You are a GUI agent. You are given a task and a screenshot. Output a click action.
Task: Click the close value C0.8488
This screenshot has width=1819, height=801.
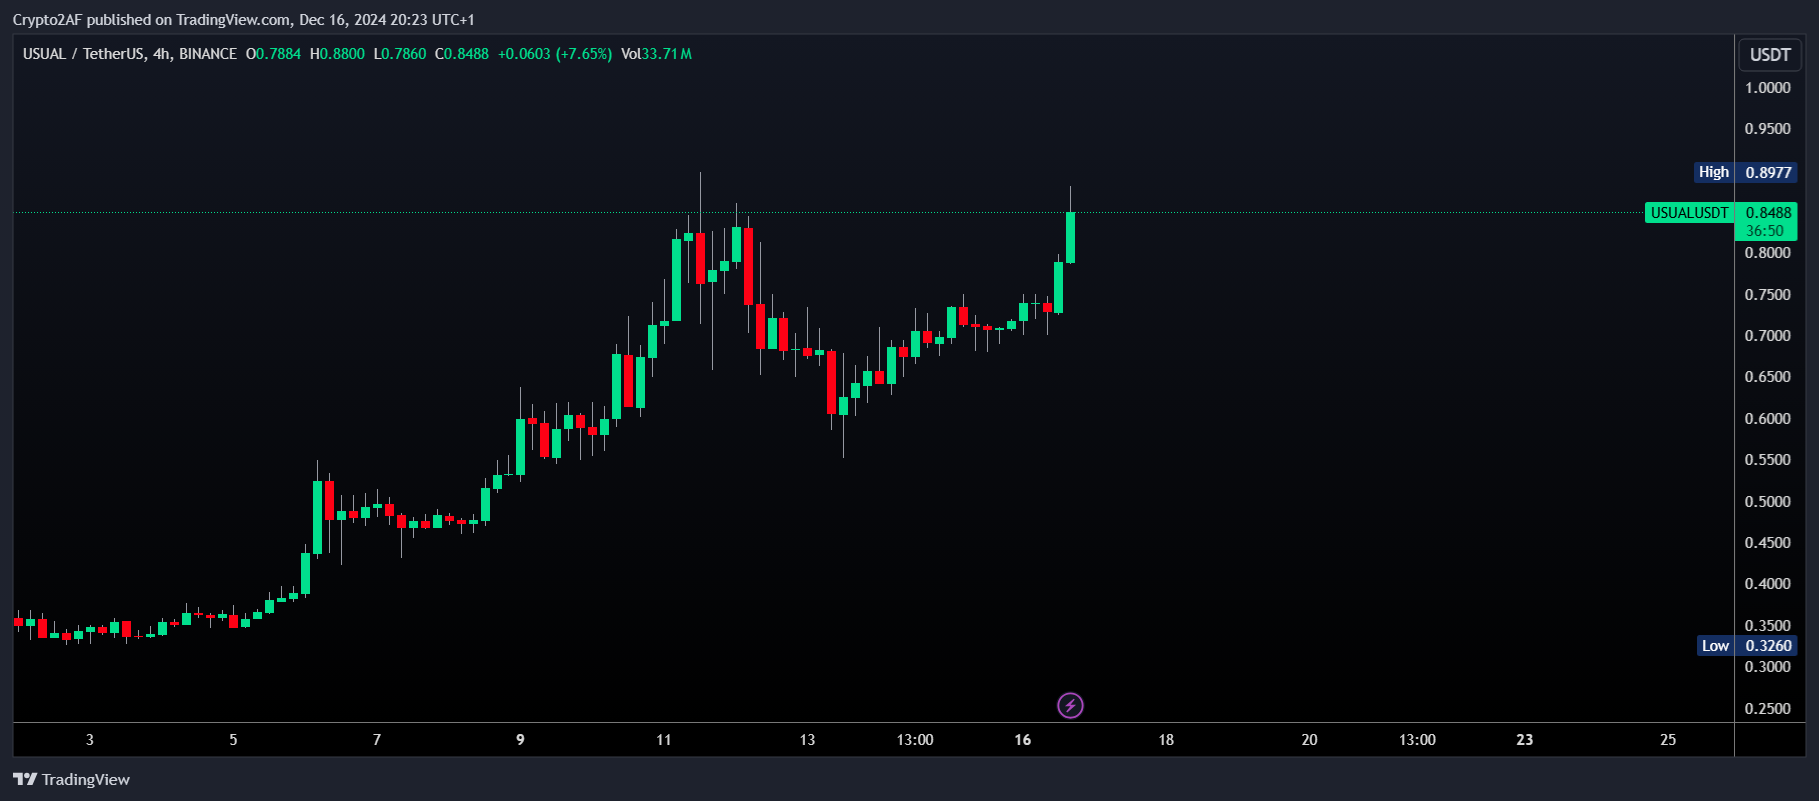pos(462,54)
